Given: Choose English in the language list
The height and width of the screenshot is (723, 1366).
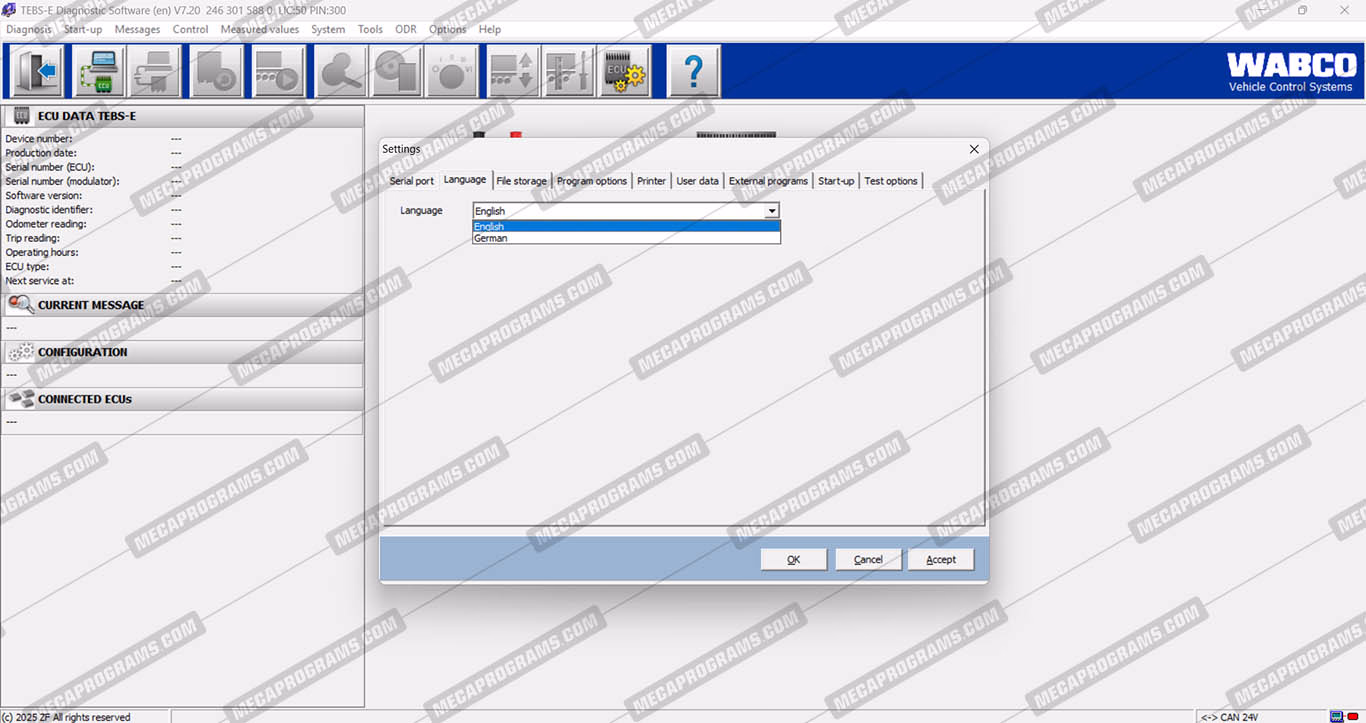Looking at the screenshot, I should (489, 227).
